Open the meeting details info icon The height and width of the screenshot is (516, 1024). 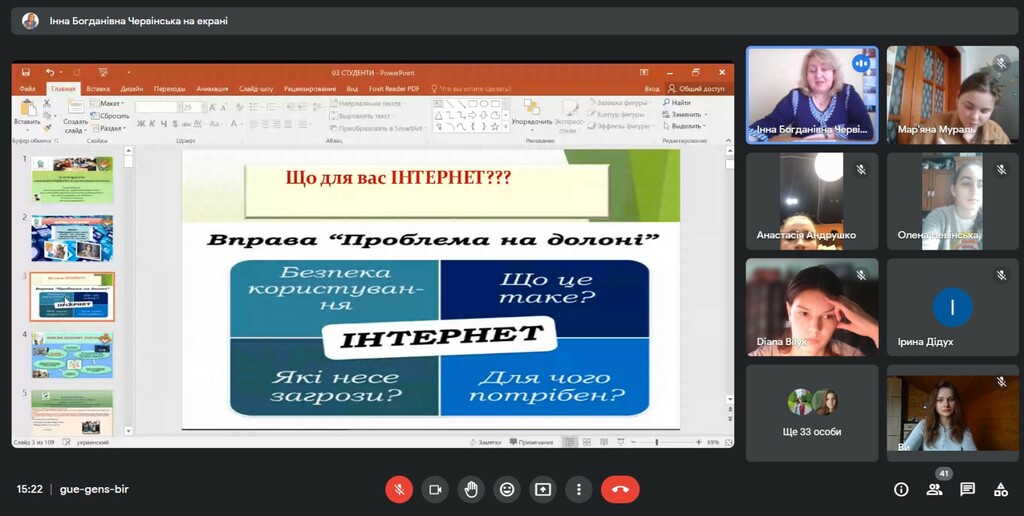[x=901, y=489]
